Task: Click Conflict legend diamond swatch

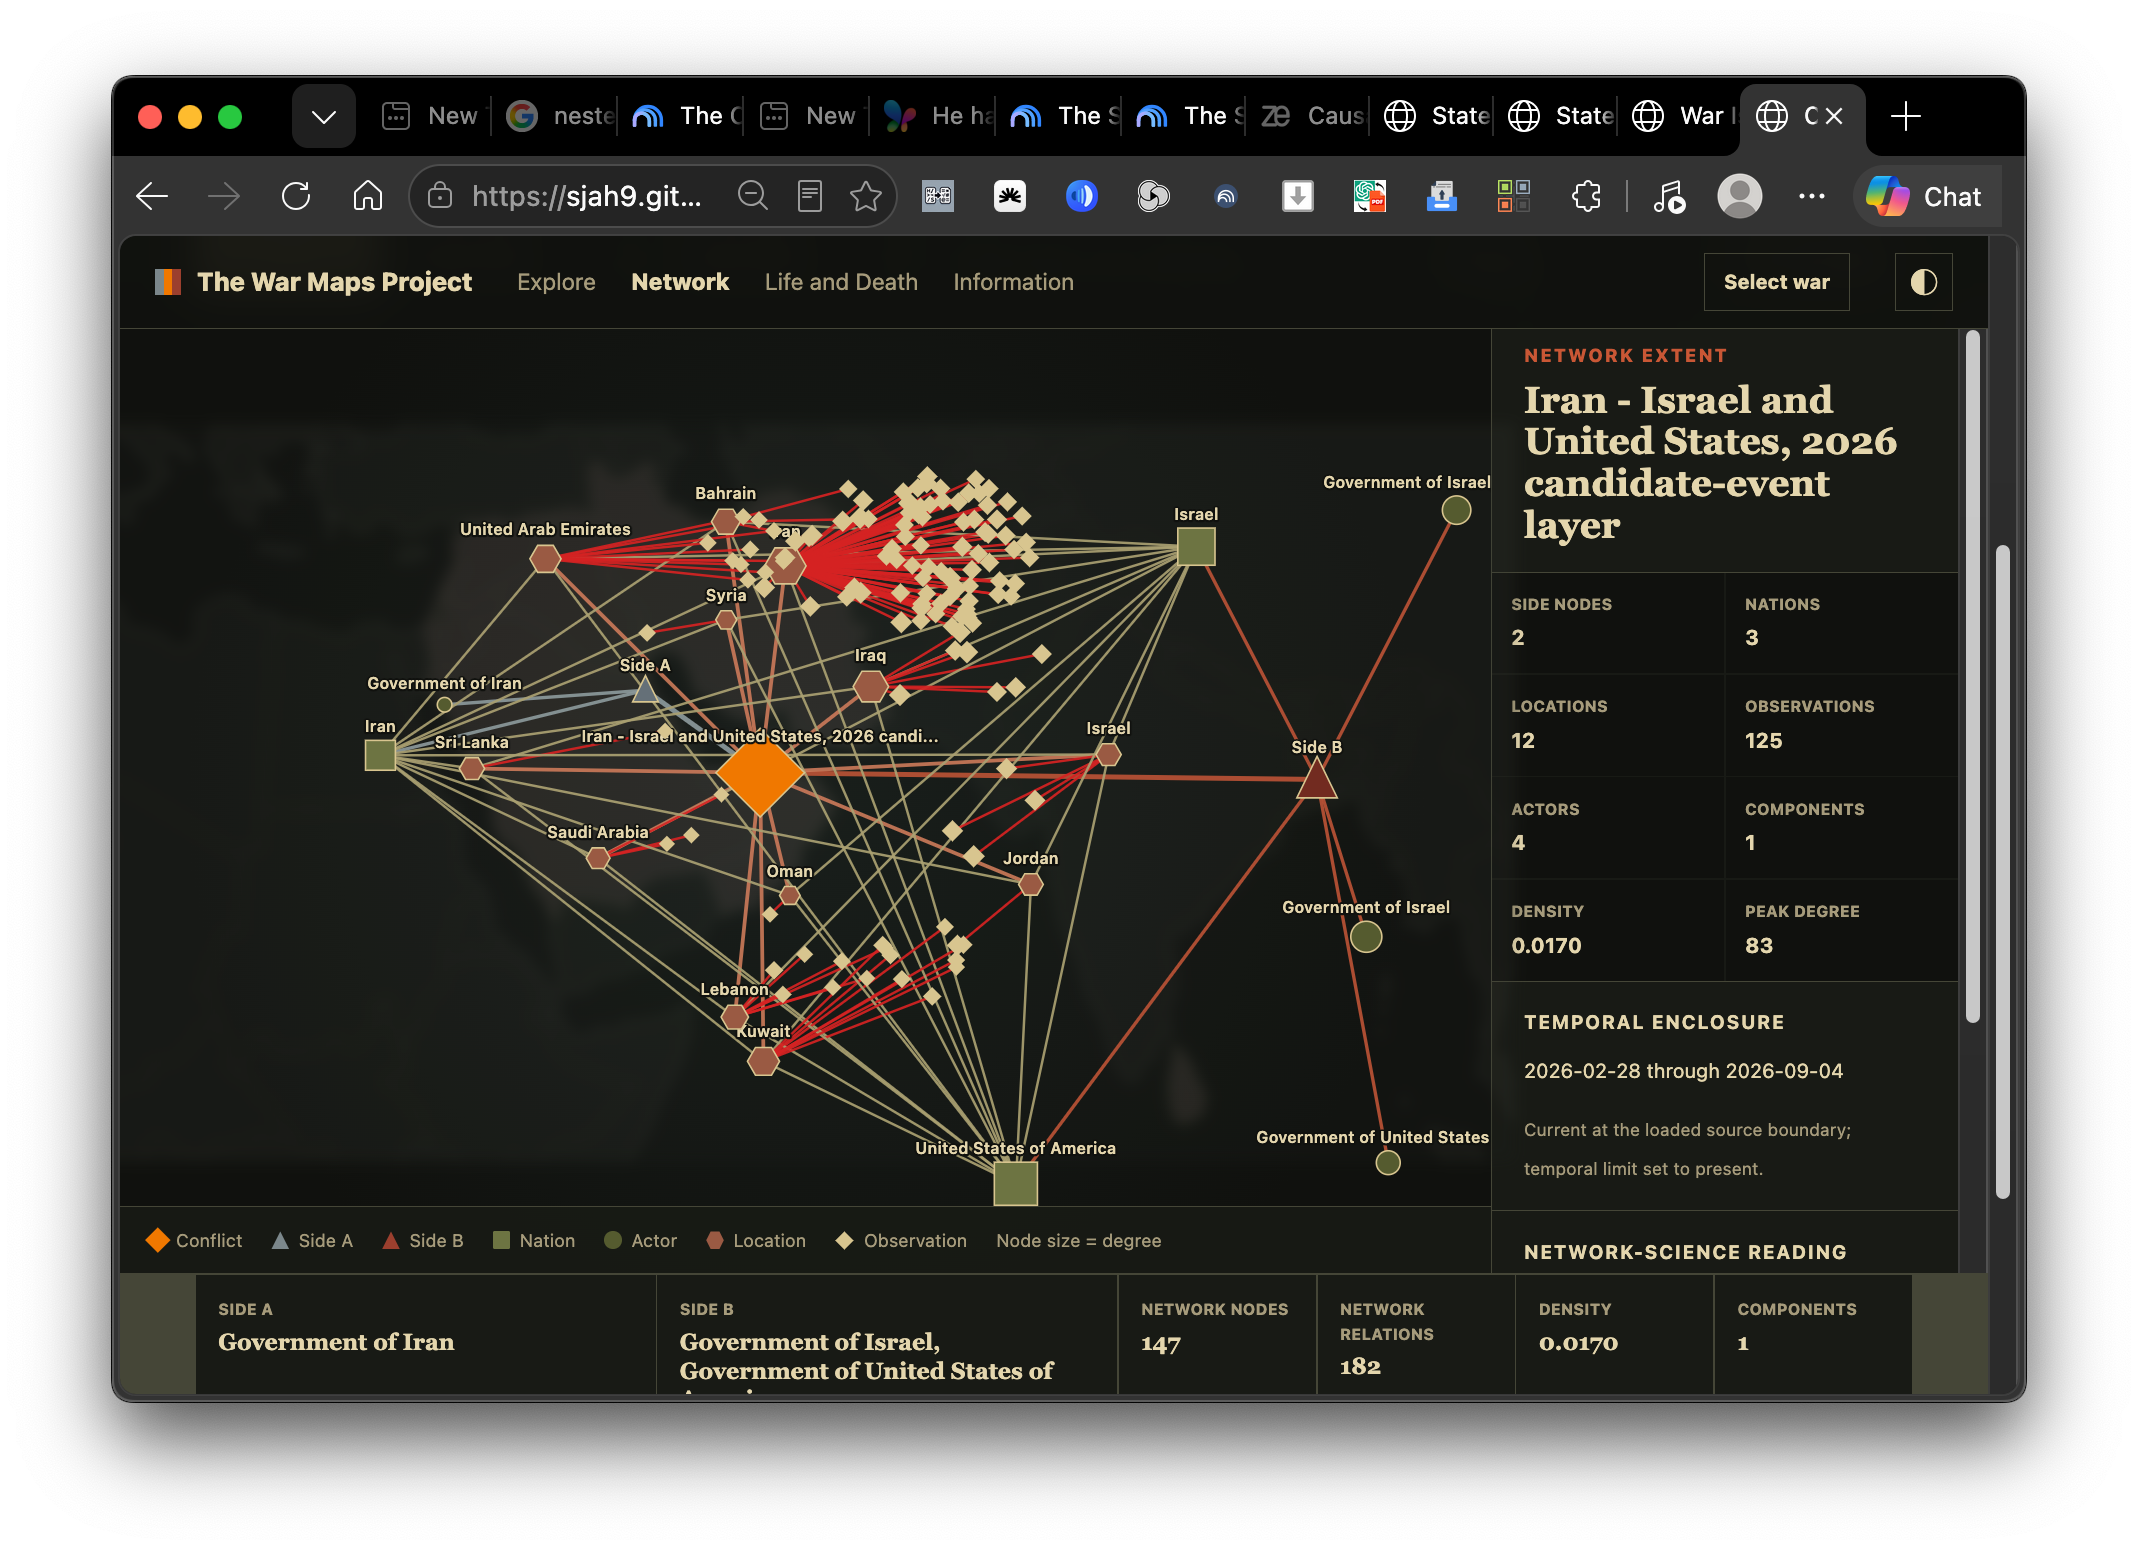Action: click(157, 1240)
